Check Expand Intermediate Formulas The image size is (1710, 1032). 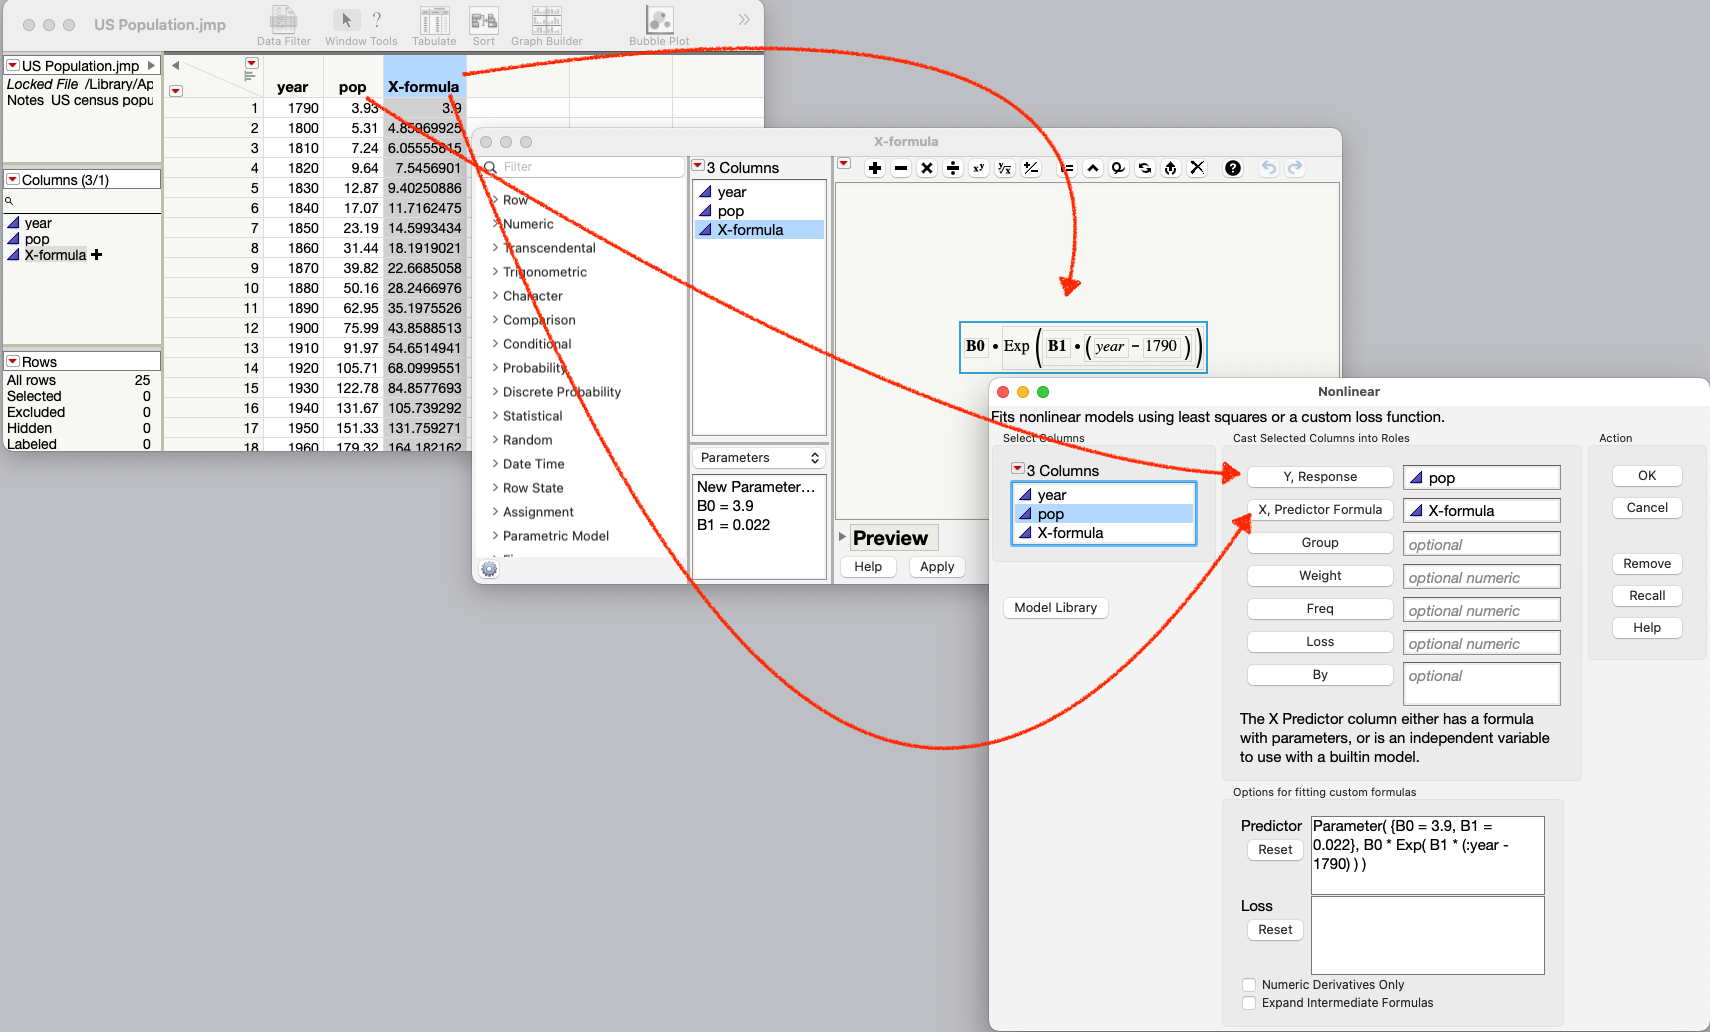(x=1248, y=1003)
